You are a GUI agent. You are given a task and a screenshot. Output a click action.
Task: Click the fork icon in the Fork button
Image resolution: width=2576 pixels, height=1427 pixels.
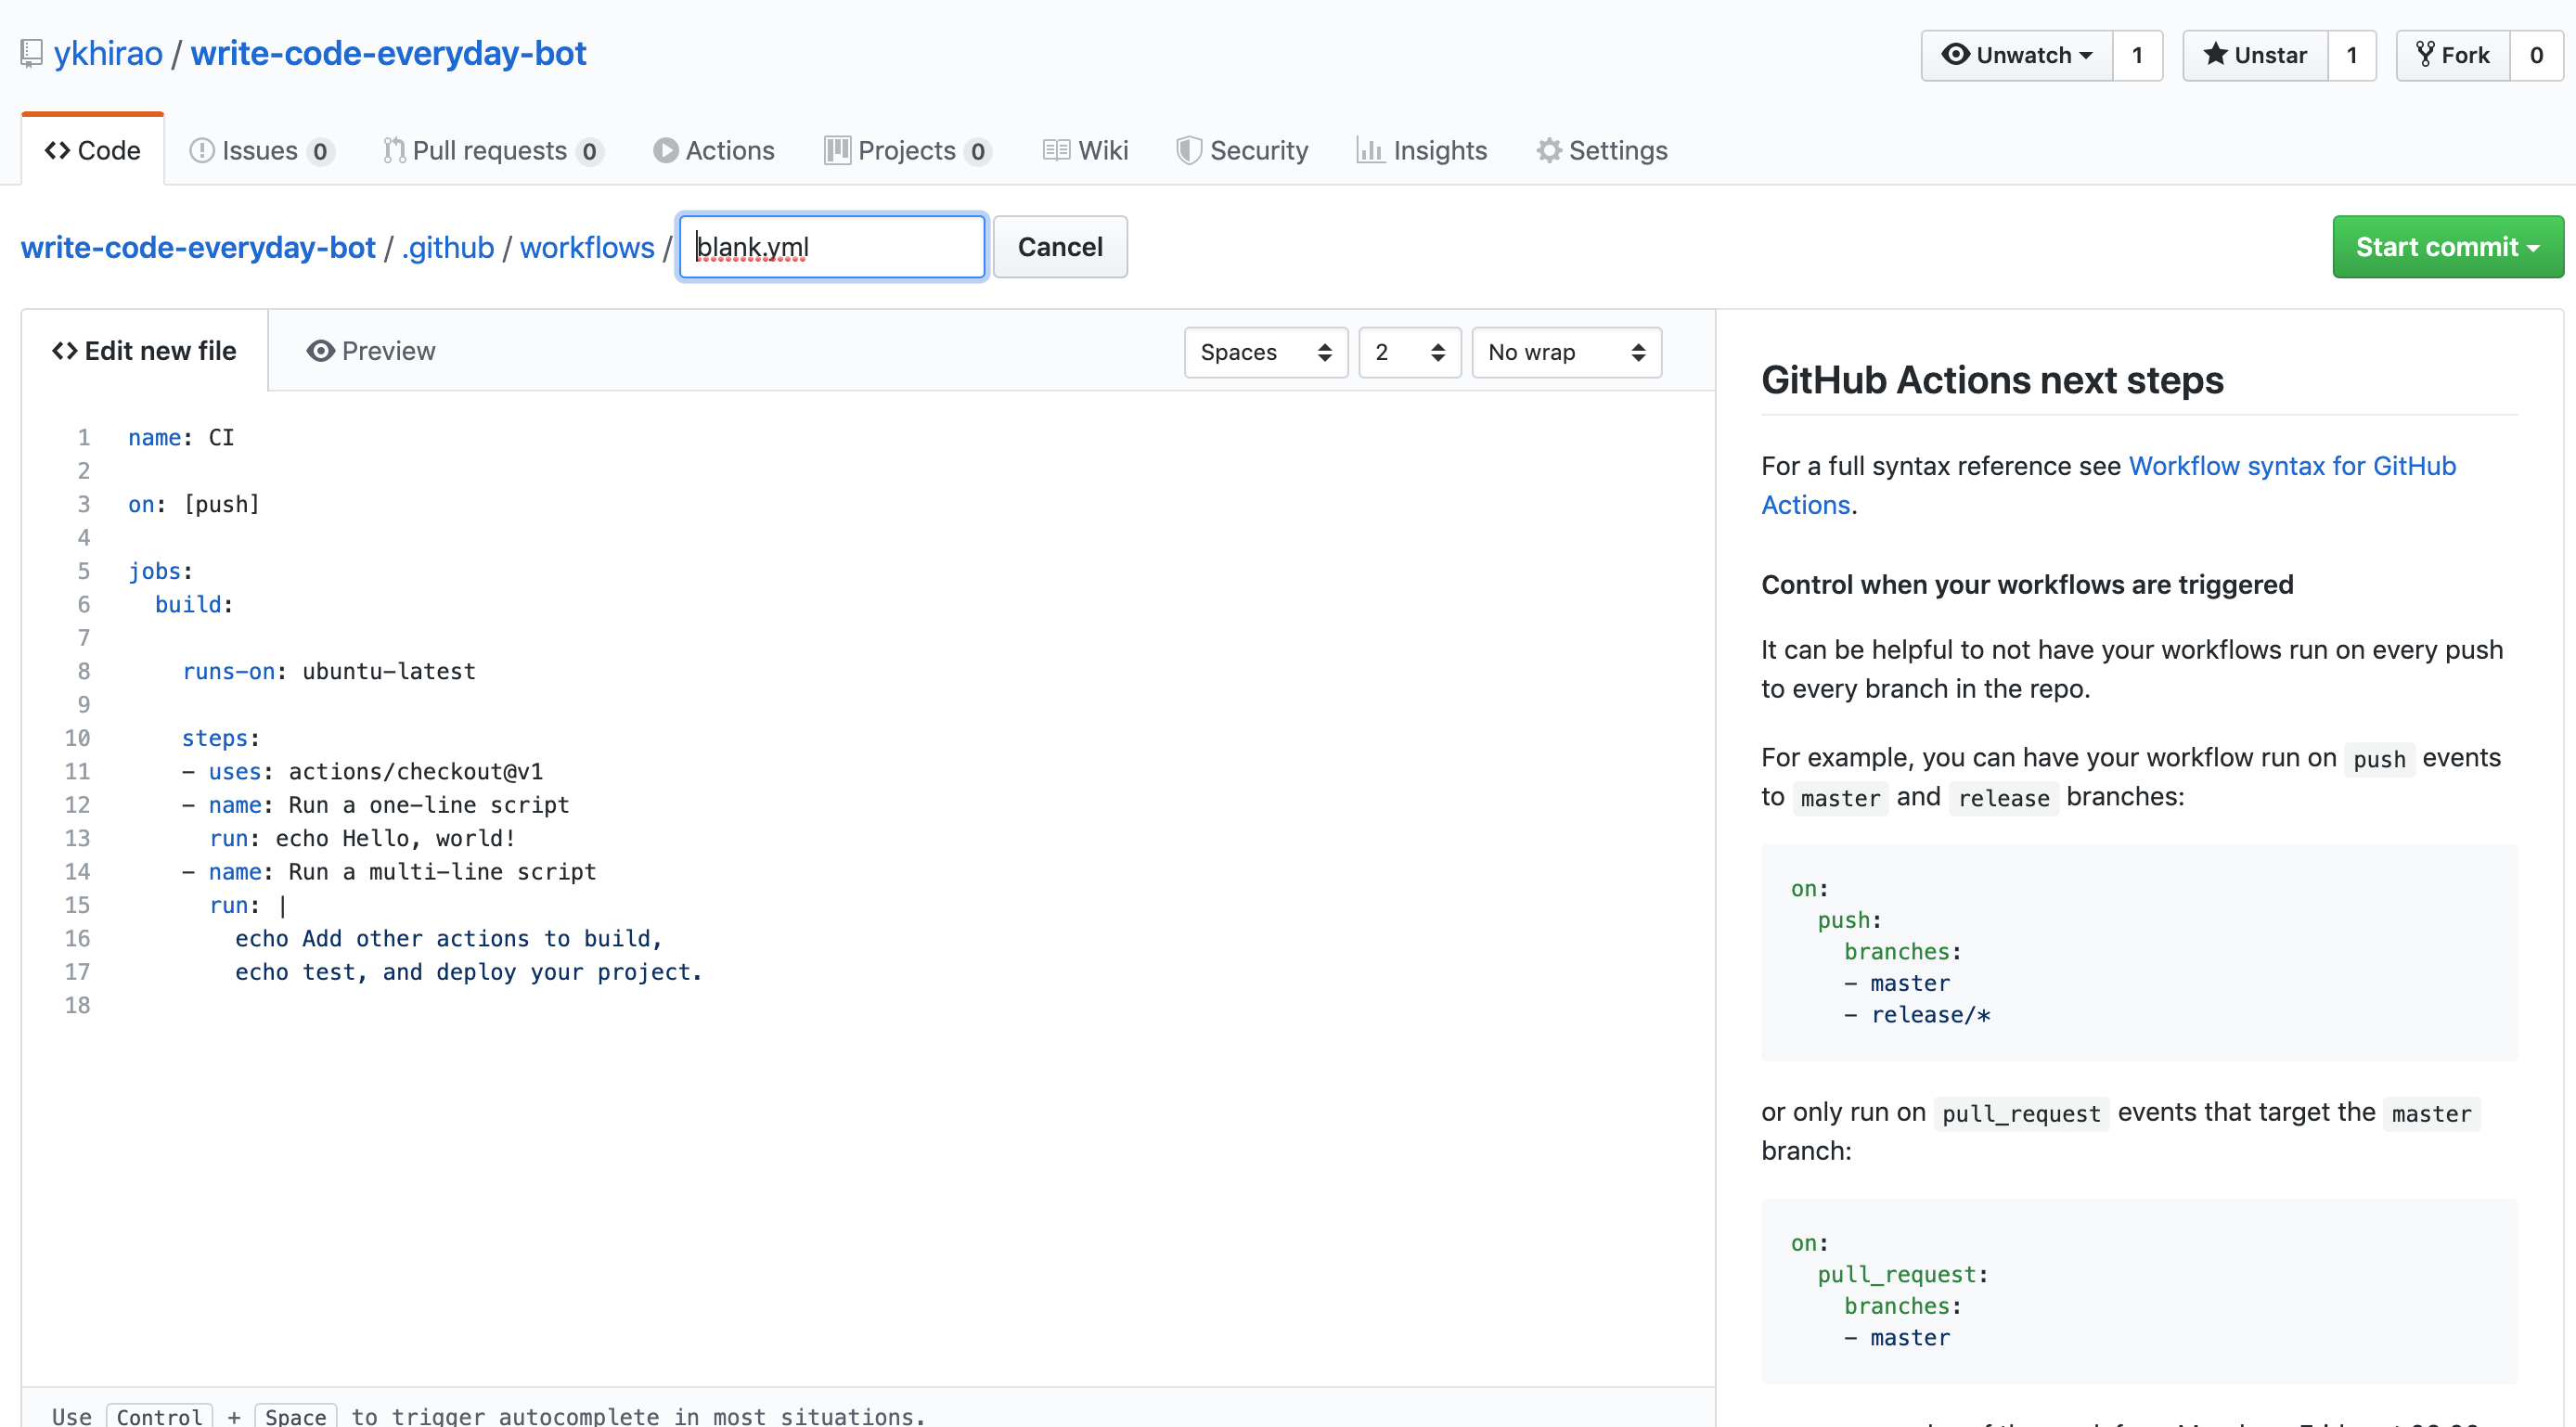[x=2425, y=54]
